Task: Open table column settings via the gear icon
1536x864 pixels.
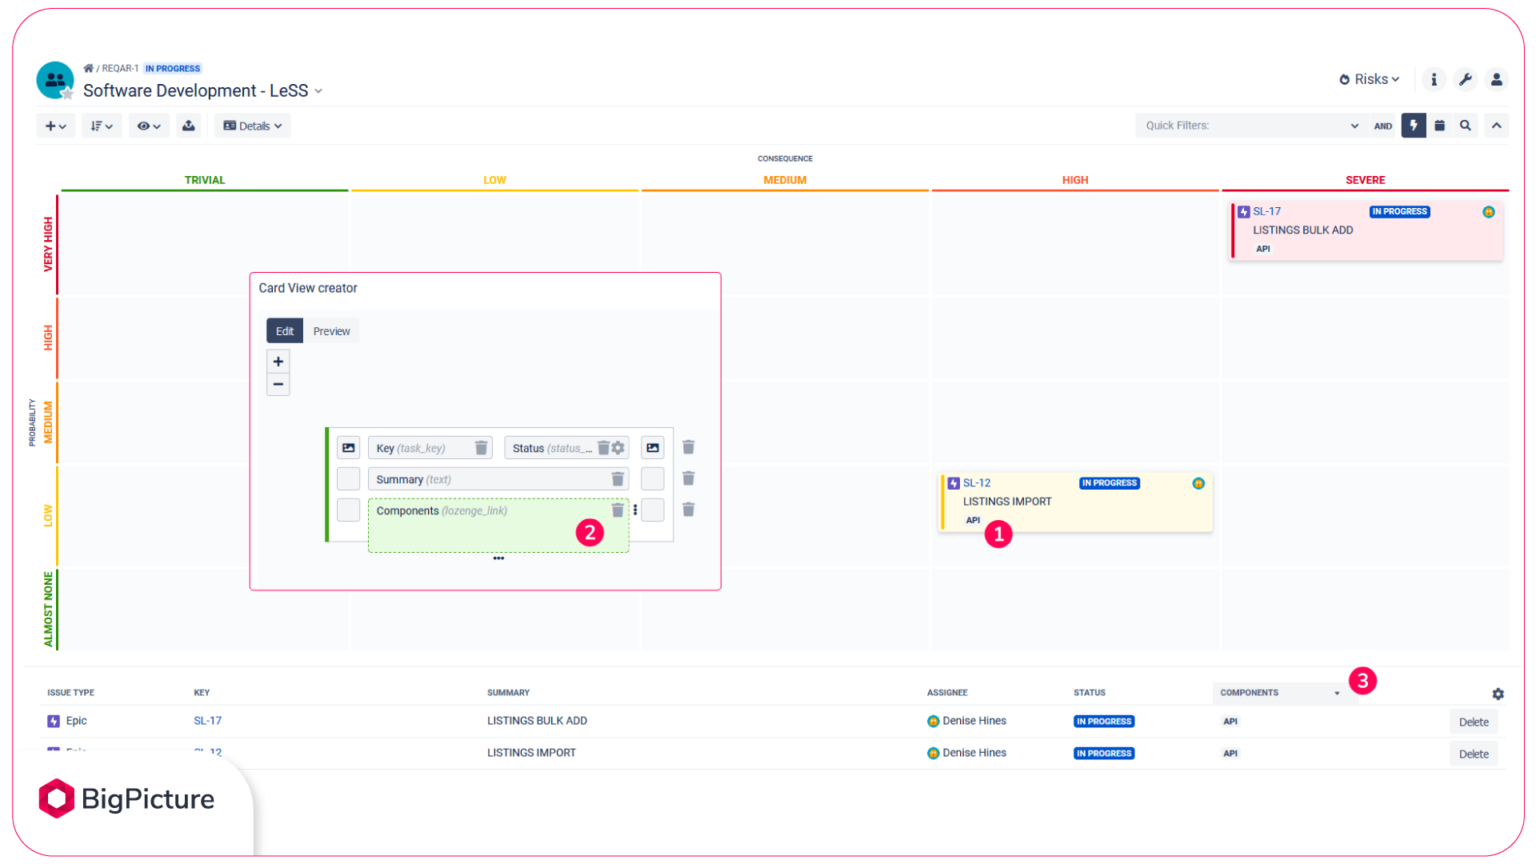Action: (1497, 692)
